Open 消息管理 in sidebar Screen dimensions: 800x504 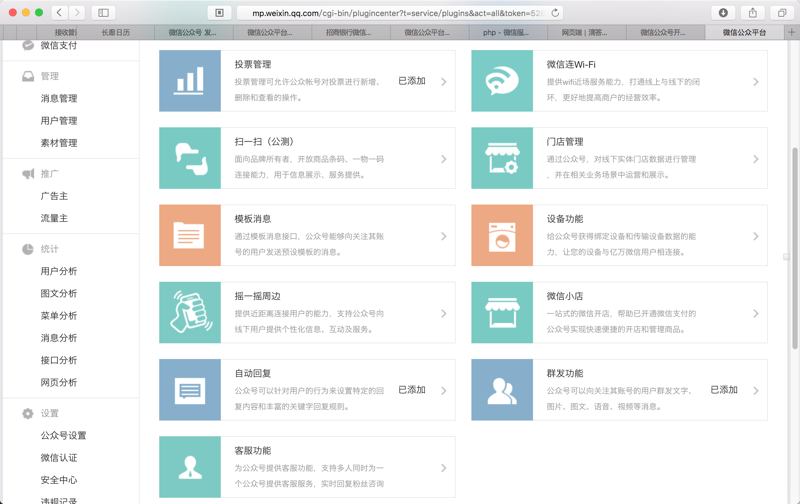pos(59,98)
